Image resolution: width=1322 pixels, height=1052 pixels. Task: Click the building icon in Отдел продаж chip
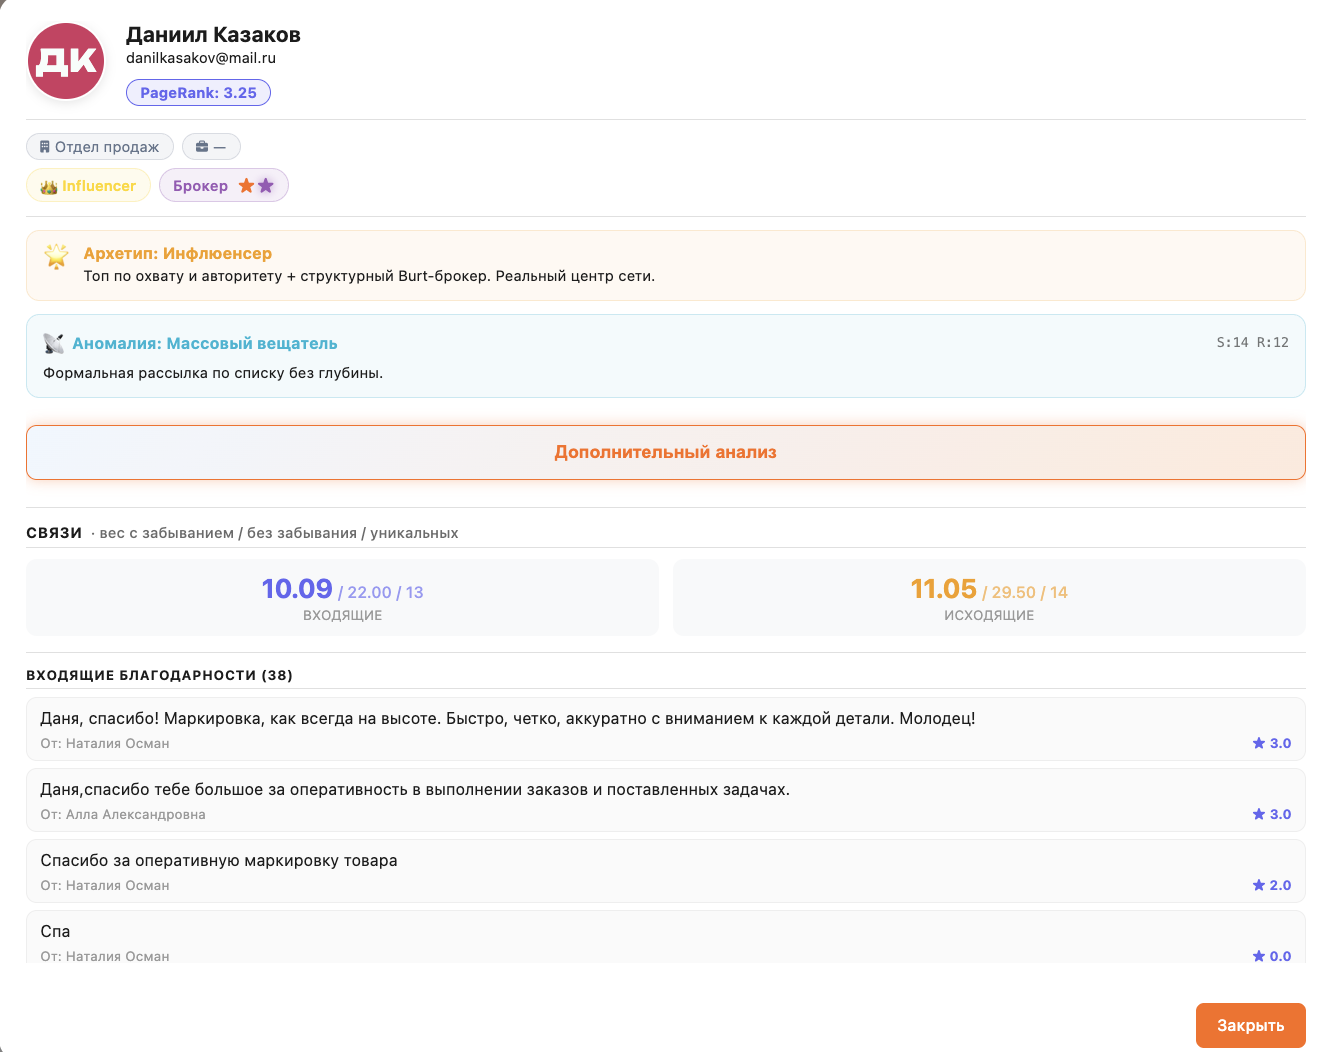pyautogui.click(x=44, y=147)
